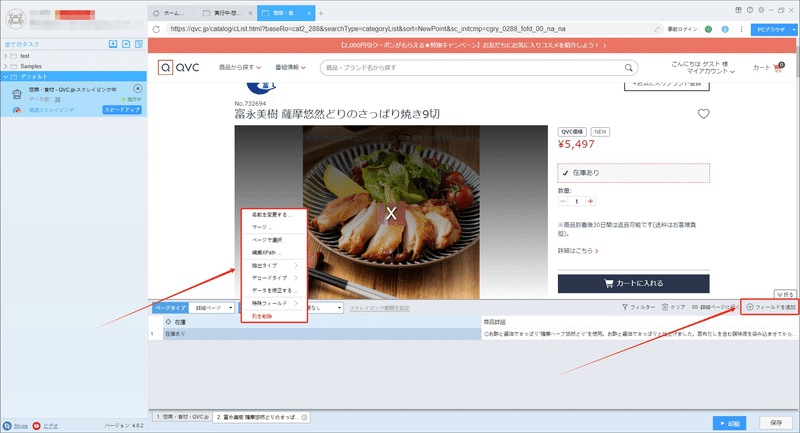This screenshot has height=433, width=800.
Task: Expand the デコードタイプ submenu
Action: pyautogui.click(x=272, y=278)
